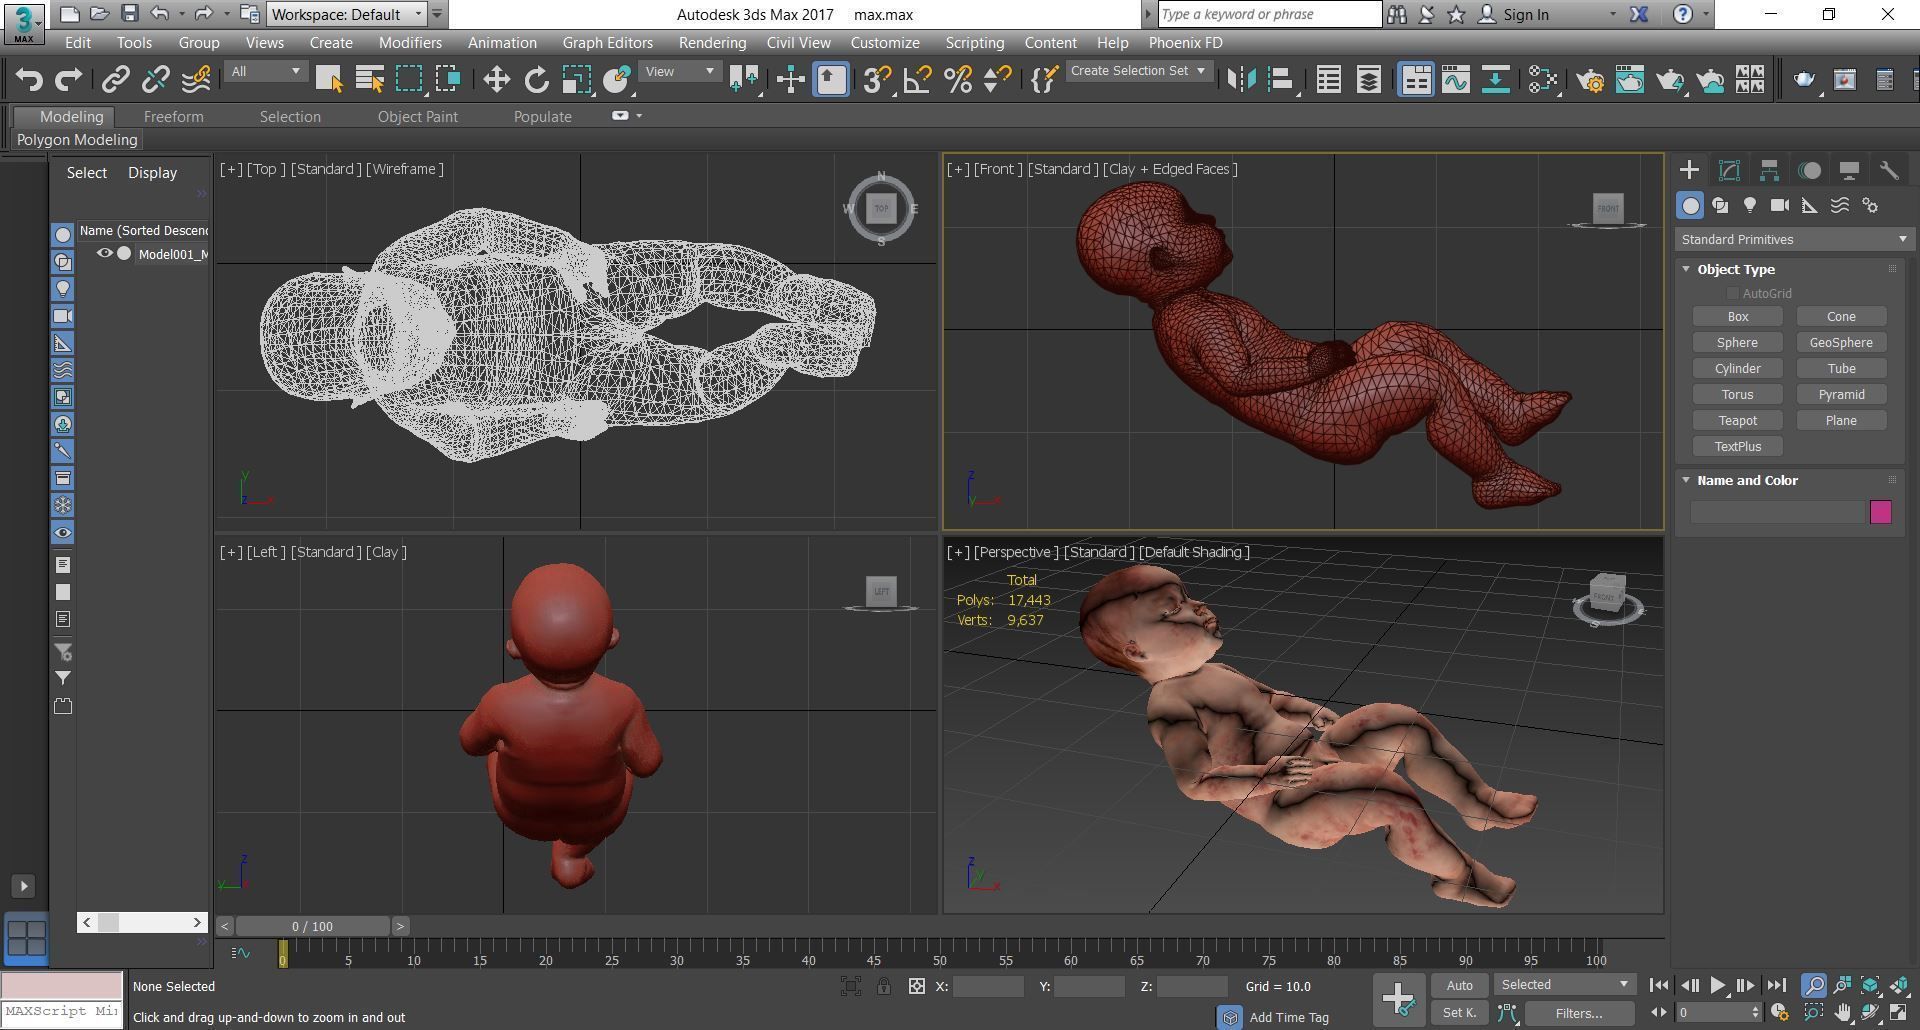Select Lights category in Create panel
1920x1030 pixels.
coord(1750,205)
